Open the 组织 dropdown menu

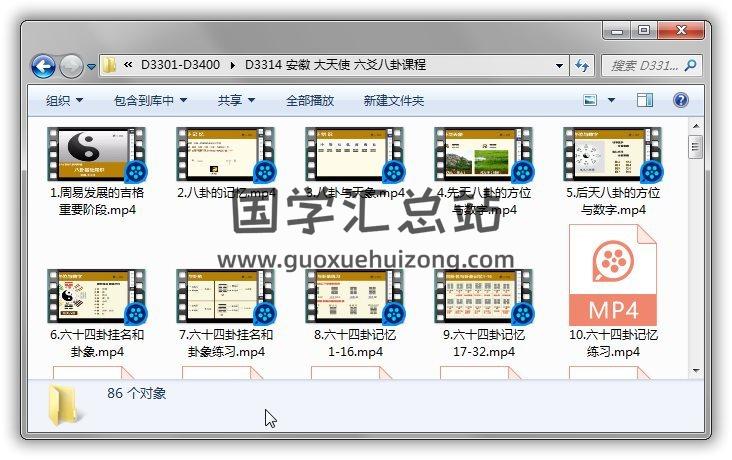click(64, 101)
